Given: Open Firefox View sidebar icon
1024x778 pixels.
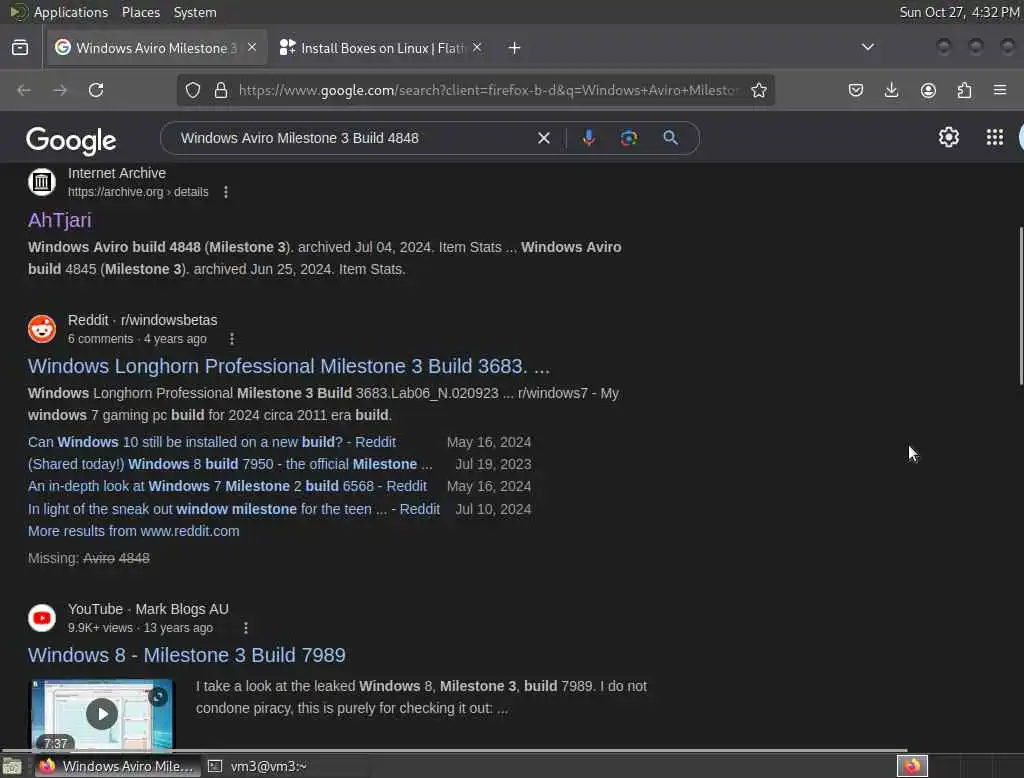Looking at the screenshot, I should pyautogui.click(x=20, y=48).
